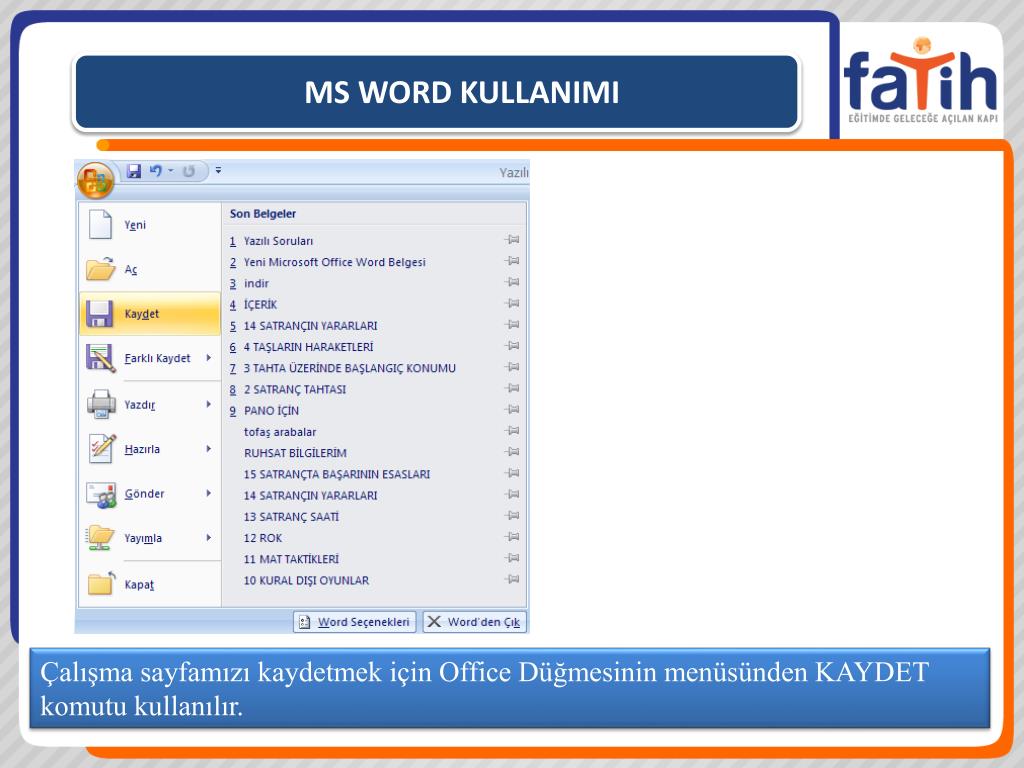
Task: Select Yeni menu command
Action: pyautogui.click(x=150, y=225)
